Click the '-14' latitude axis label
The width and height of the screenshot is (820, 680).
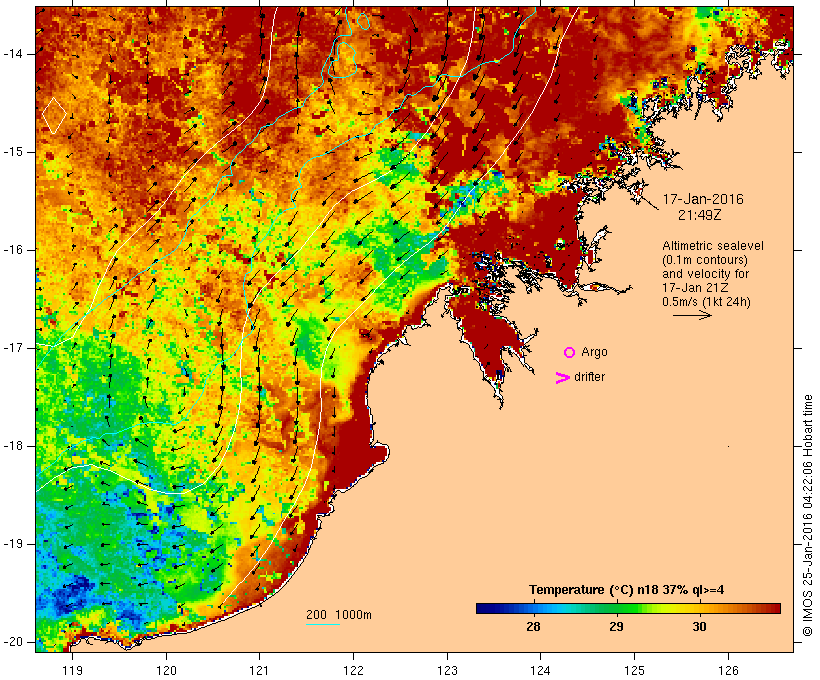click(12, 54)
